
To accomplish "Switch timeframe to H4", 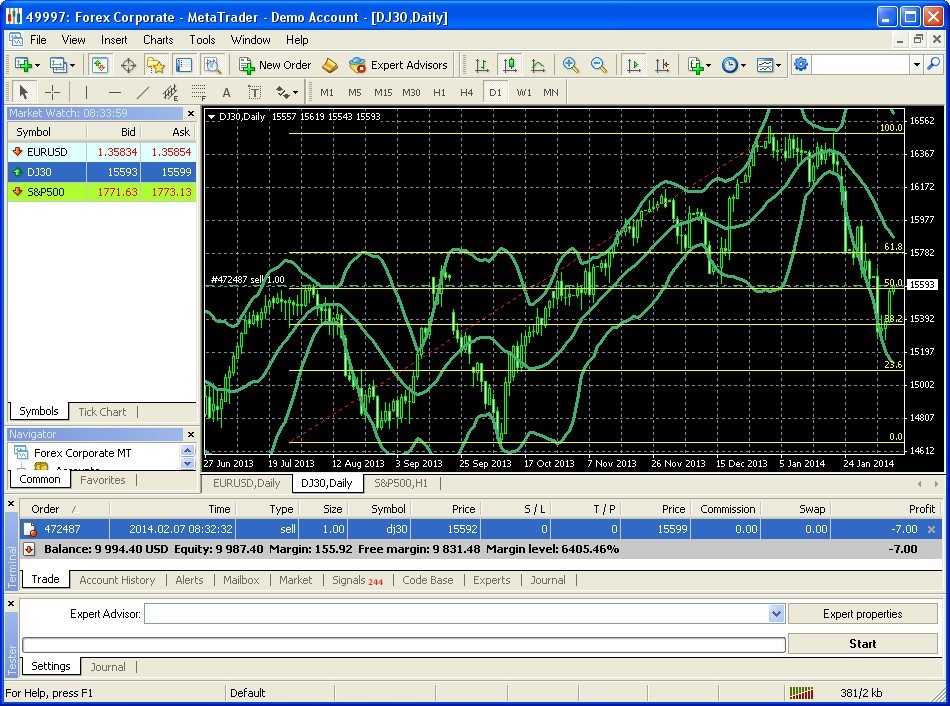I will 467,93.
